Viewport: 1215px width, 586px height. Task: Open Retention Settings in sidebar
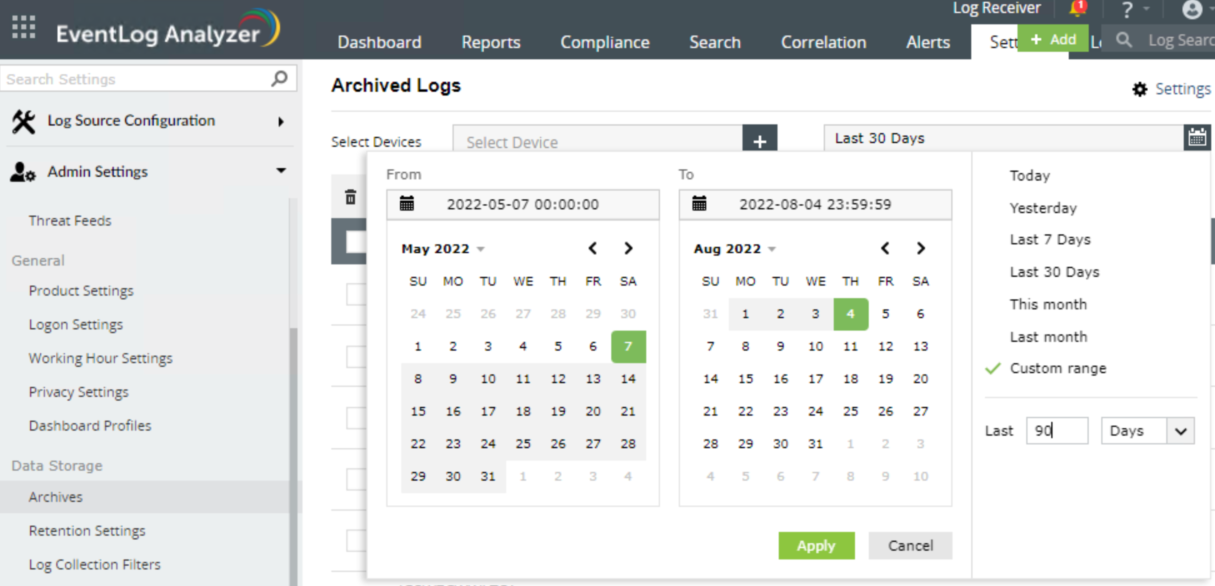87,531
